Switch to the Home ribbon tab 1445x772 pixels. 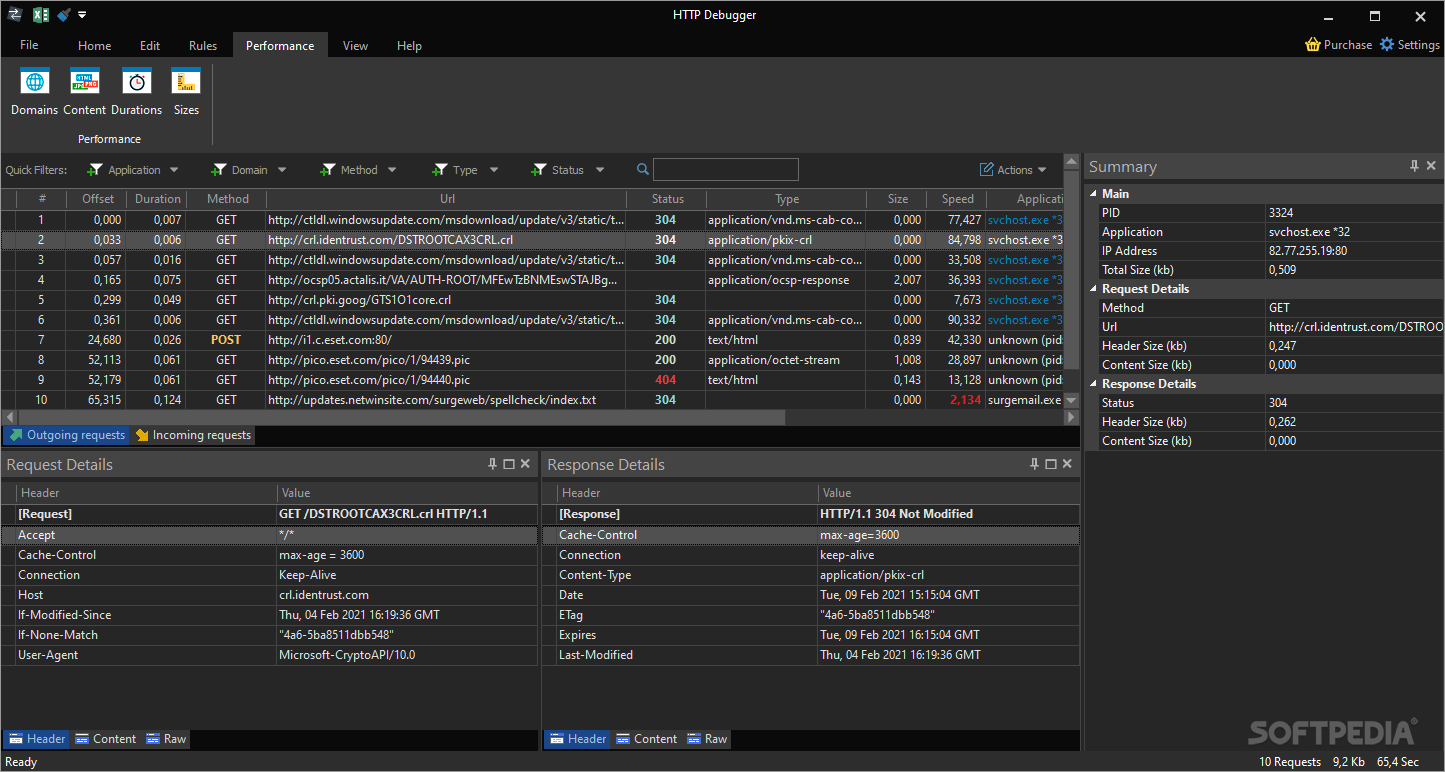[x=95, y=45]
